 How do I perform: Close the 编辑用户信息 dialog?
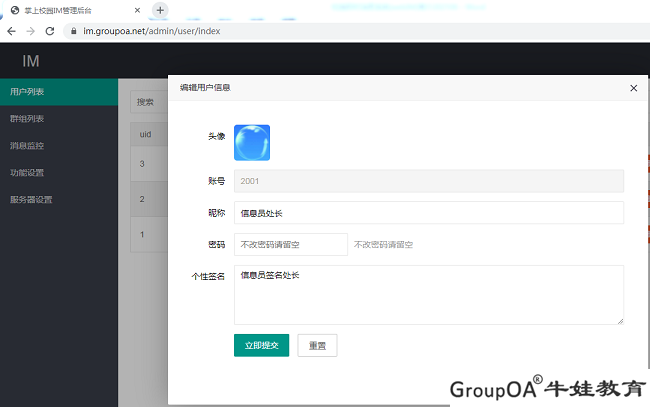633,88
